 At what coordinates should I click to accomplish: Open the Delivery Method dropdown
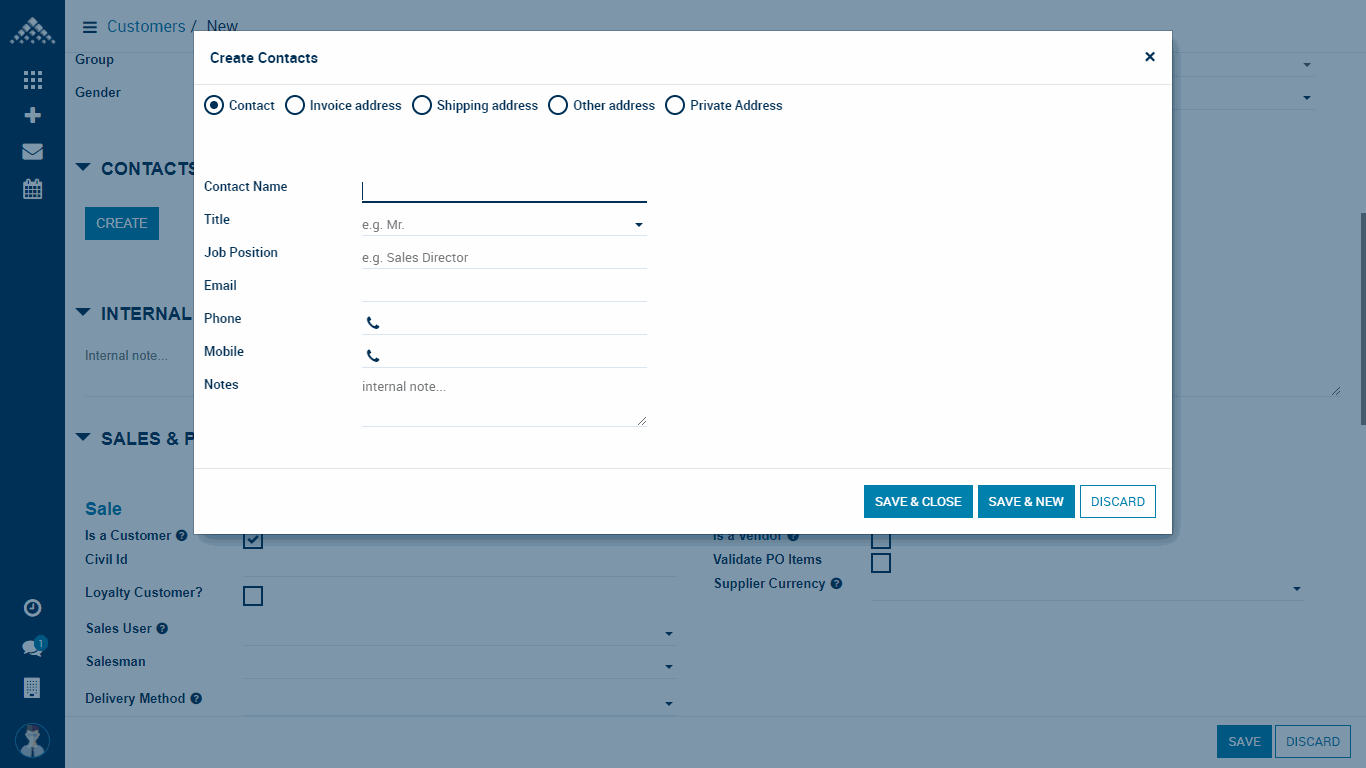[459, 703]
